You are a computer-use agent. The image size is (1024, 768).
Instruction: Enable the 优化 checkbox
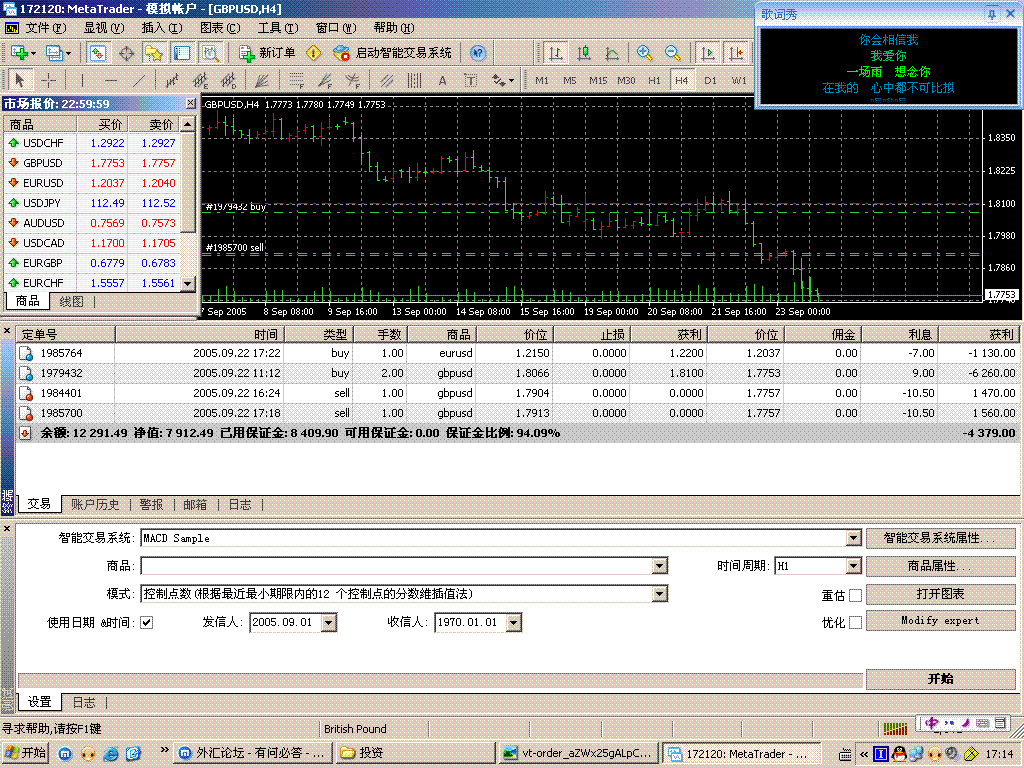coord(855,622)
